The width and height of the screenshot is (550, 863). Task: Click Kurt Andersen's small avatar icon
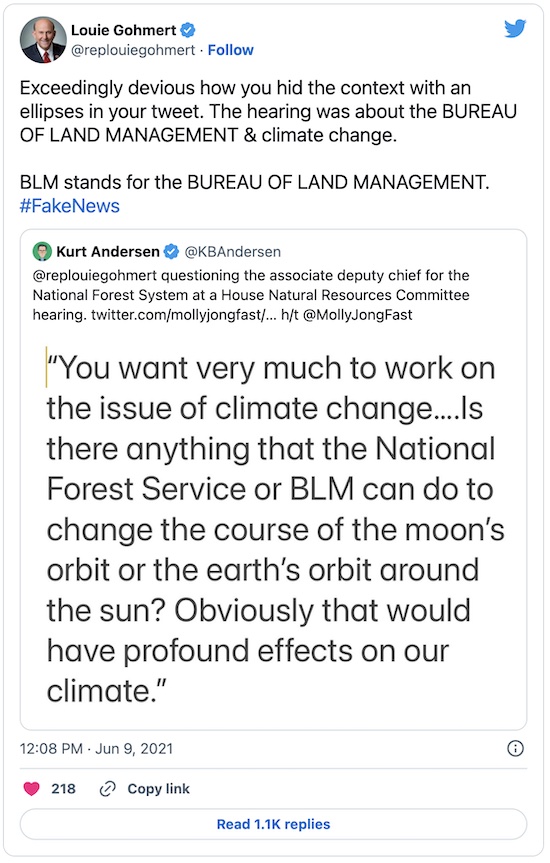point(42,252)
